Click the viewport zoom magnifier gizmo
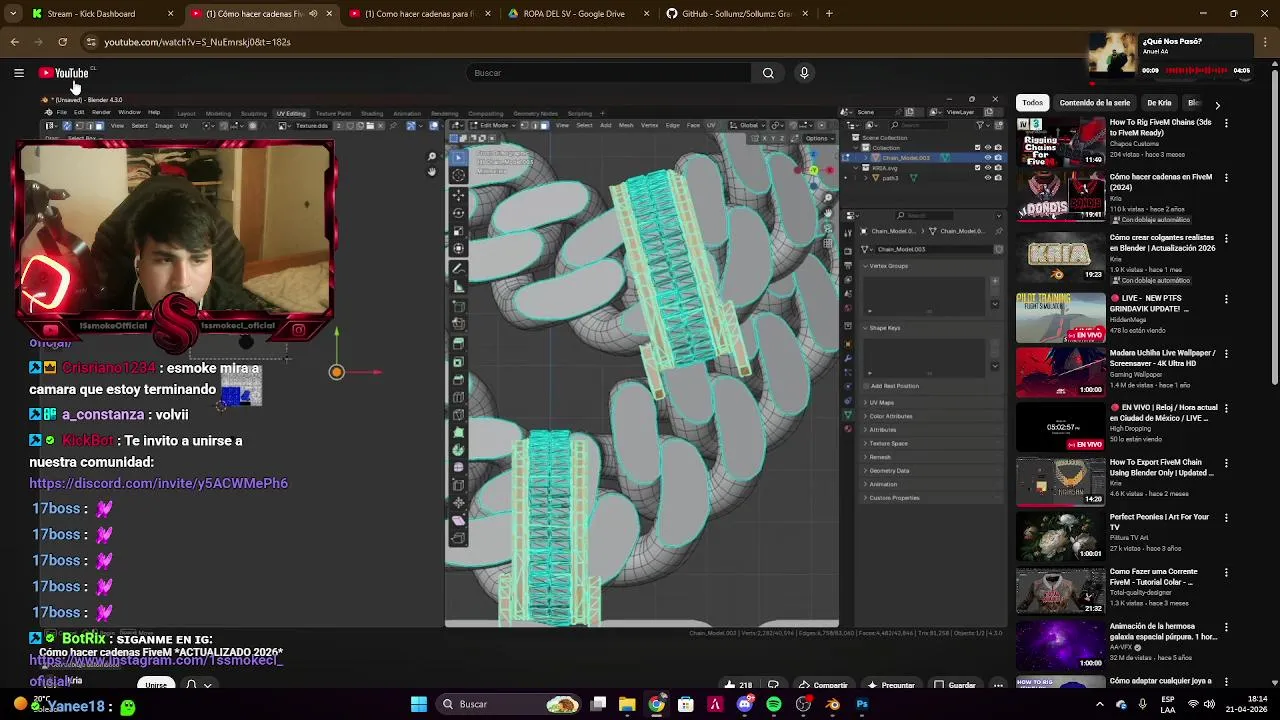This screenshot has height=720, width=1280. point(828,198)
